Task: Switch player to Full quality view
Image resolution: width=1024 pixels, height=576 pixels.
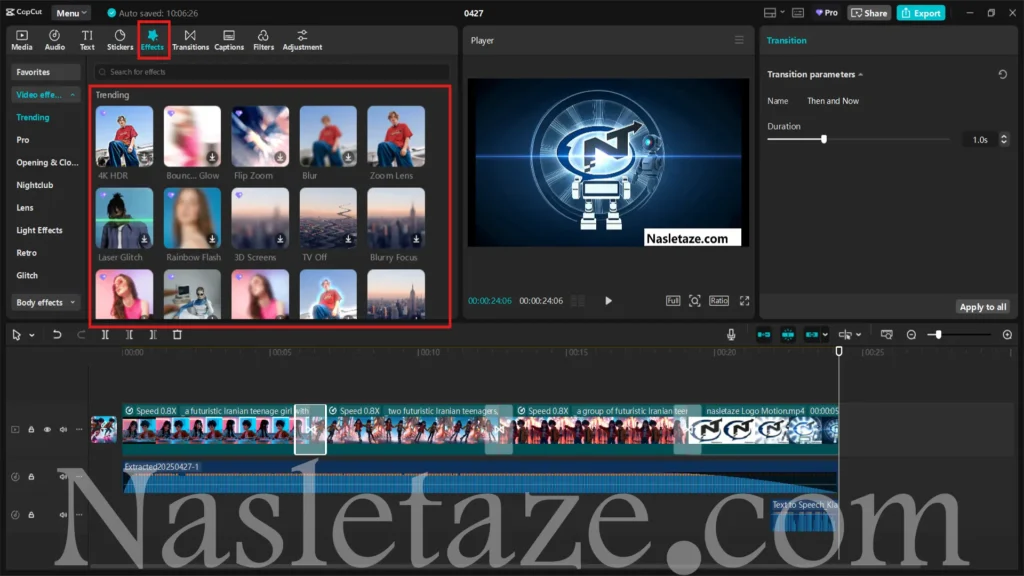Action: pos(673,300)
